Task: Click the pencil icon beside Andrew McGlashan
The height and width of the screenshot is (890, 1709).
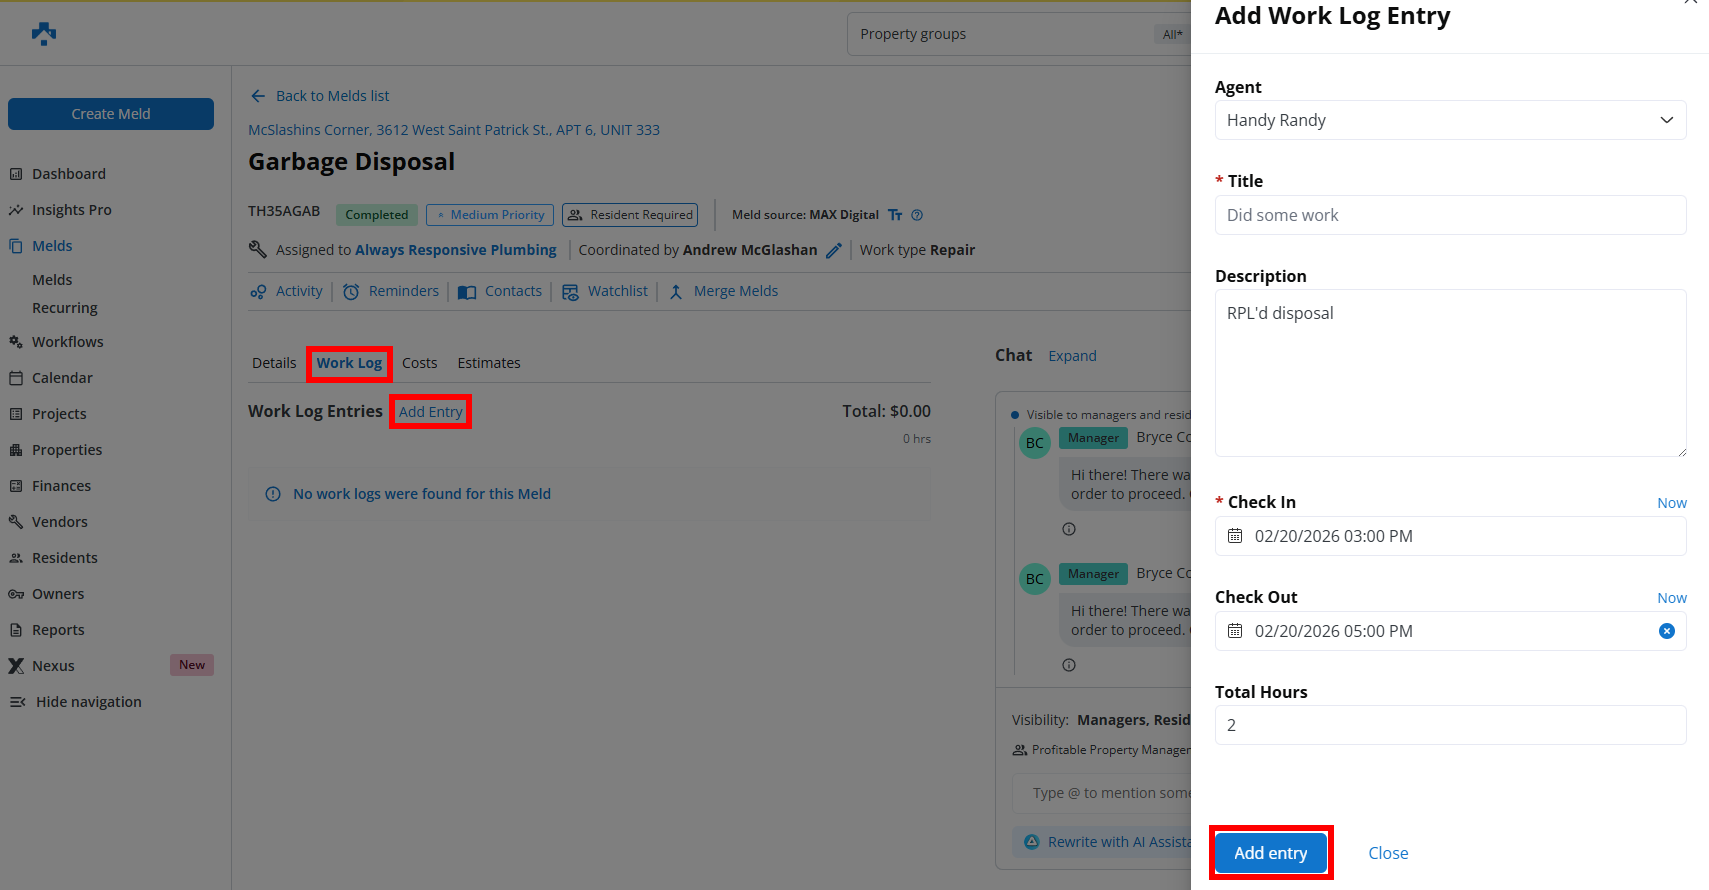Action: point(834,251)
